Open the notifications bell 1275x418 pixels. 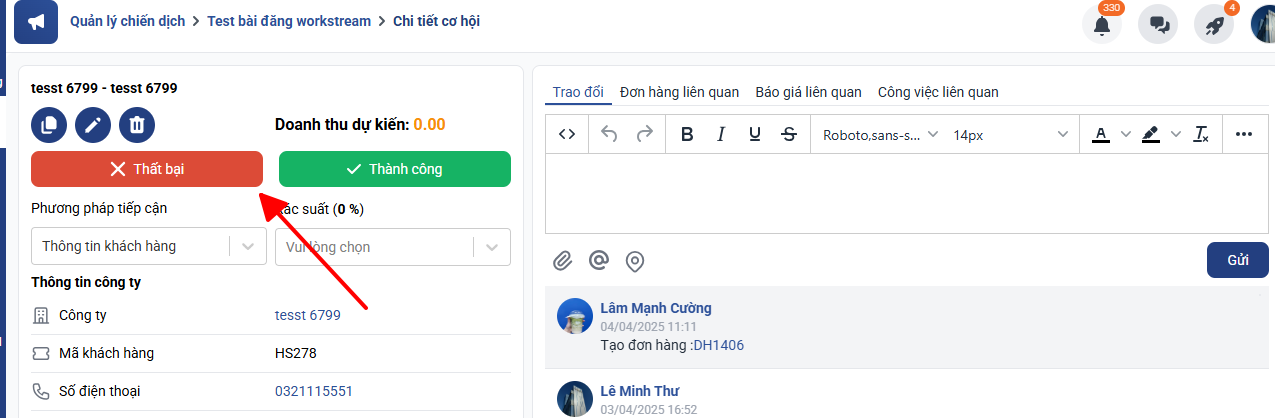pos(1102,25)
